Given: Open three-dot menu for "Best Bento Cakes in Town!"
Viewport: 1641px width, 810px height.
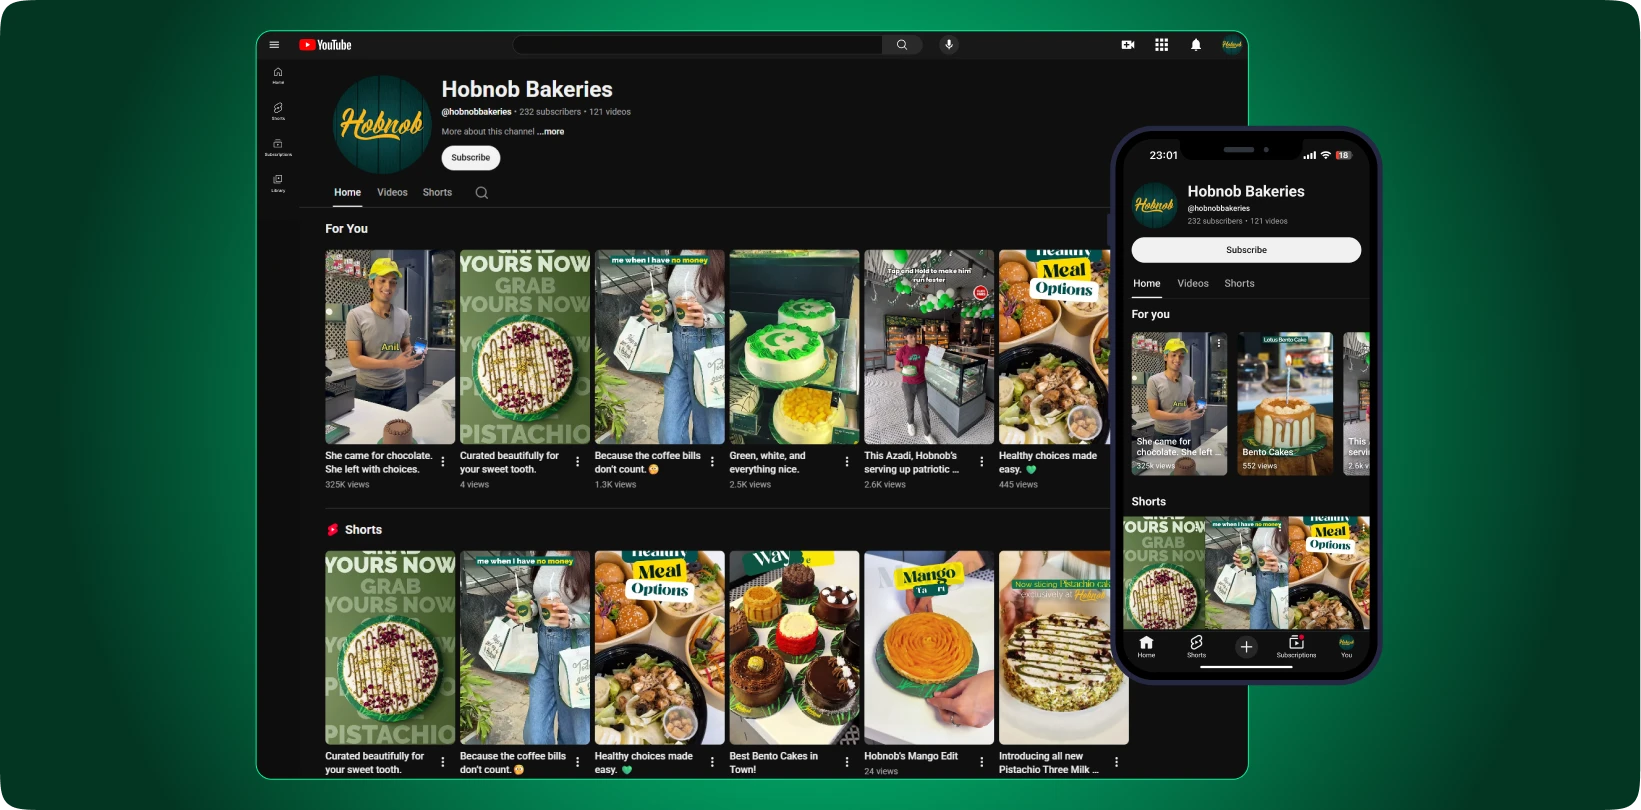Looking at the screenshot, I should [x=847, y=762].
